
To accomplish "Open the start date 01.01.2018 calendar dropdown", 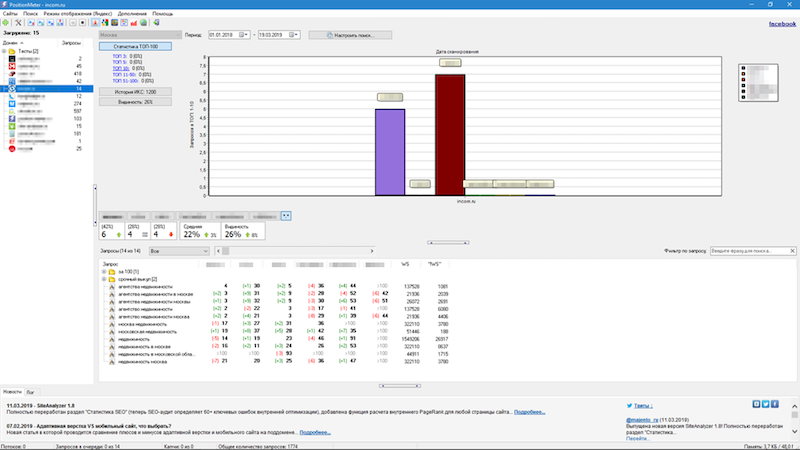I will [x=245, y=35].
